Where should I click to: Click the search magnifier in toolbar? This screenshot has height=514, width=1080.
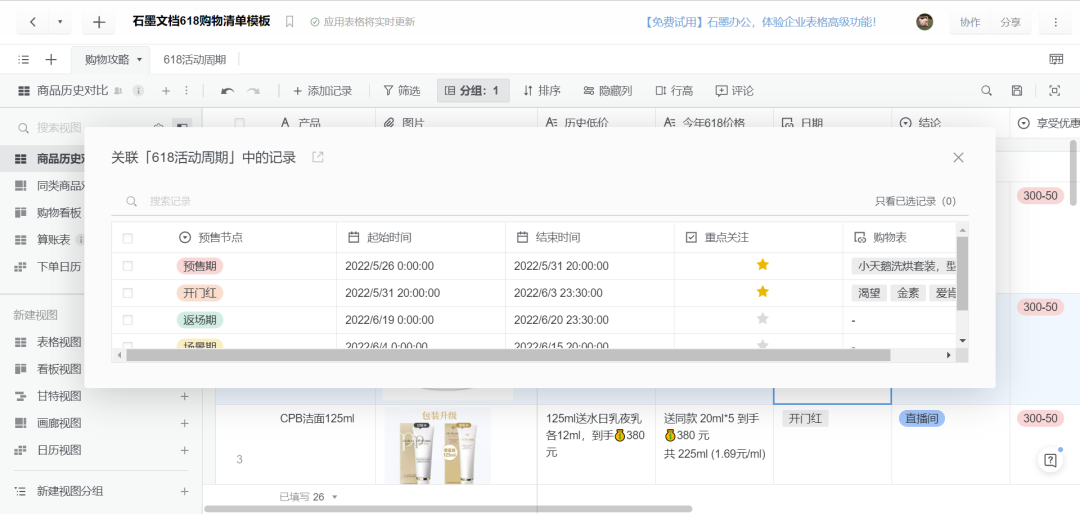point(986,91)
